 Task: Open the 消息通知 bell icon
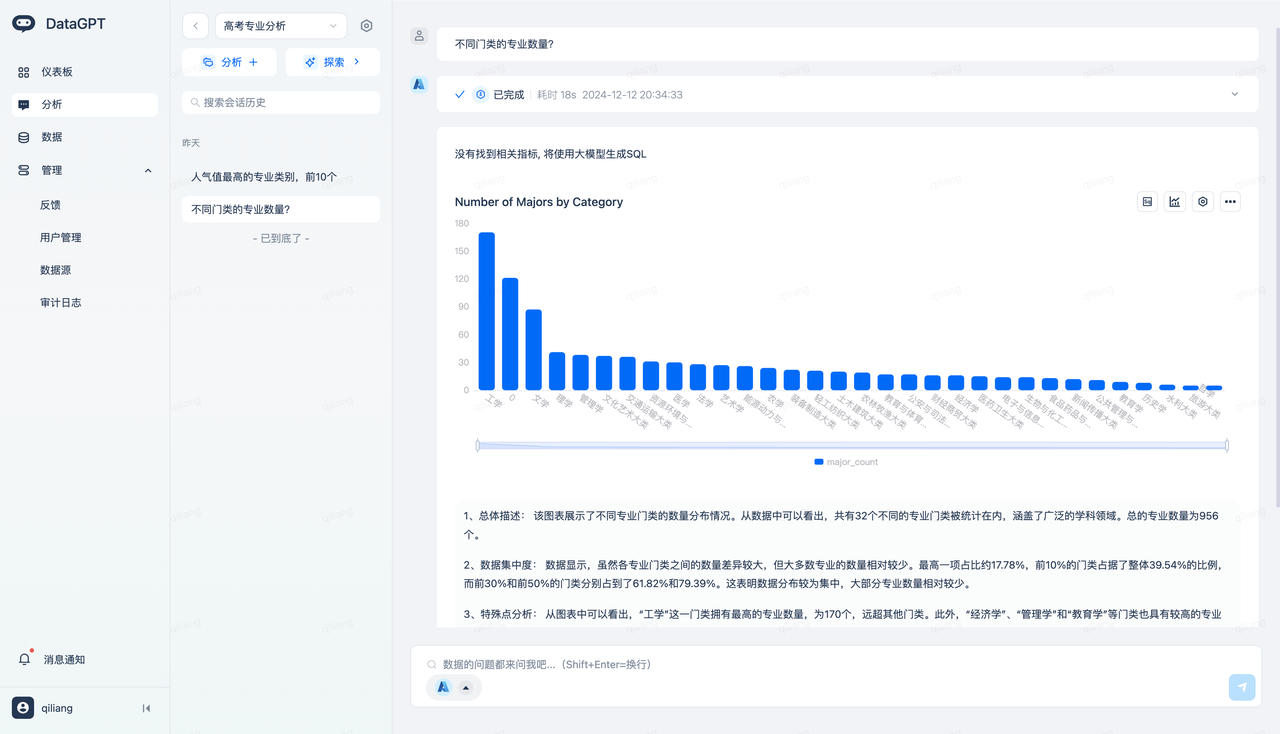(x=25, y=660)
